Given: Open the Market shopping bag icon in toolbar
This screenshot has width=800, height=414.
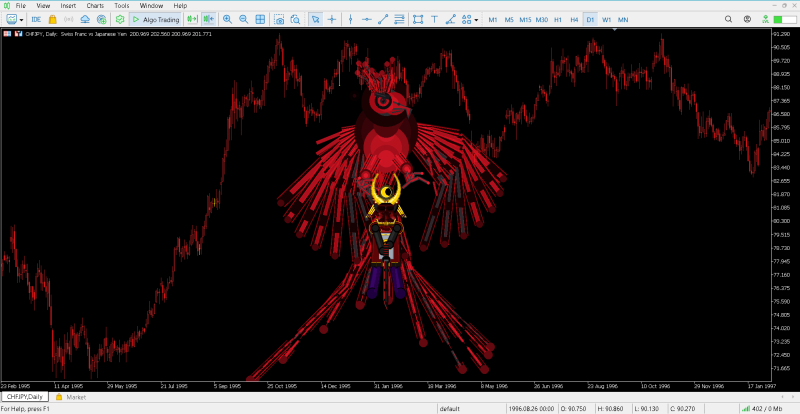Looking at the screenshot, I should coord(53,19).
